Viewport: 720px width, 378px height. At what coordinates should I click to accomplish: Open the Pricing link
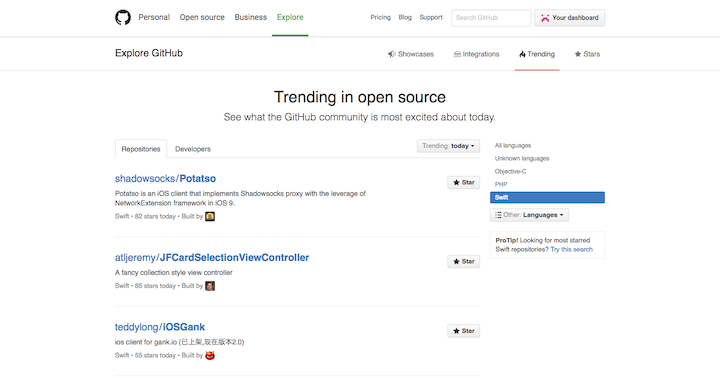tap(380, 17)
